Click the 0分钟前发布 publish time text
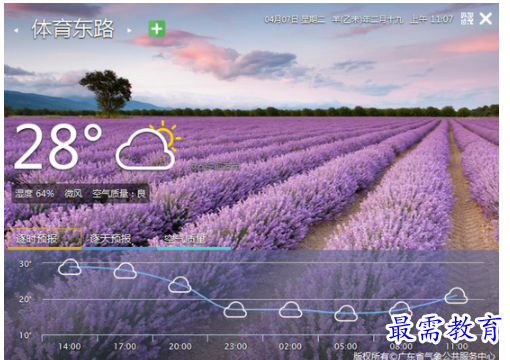This screenshot has width=510, height=360. pyautogui.click(x=215, y=166)
